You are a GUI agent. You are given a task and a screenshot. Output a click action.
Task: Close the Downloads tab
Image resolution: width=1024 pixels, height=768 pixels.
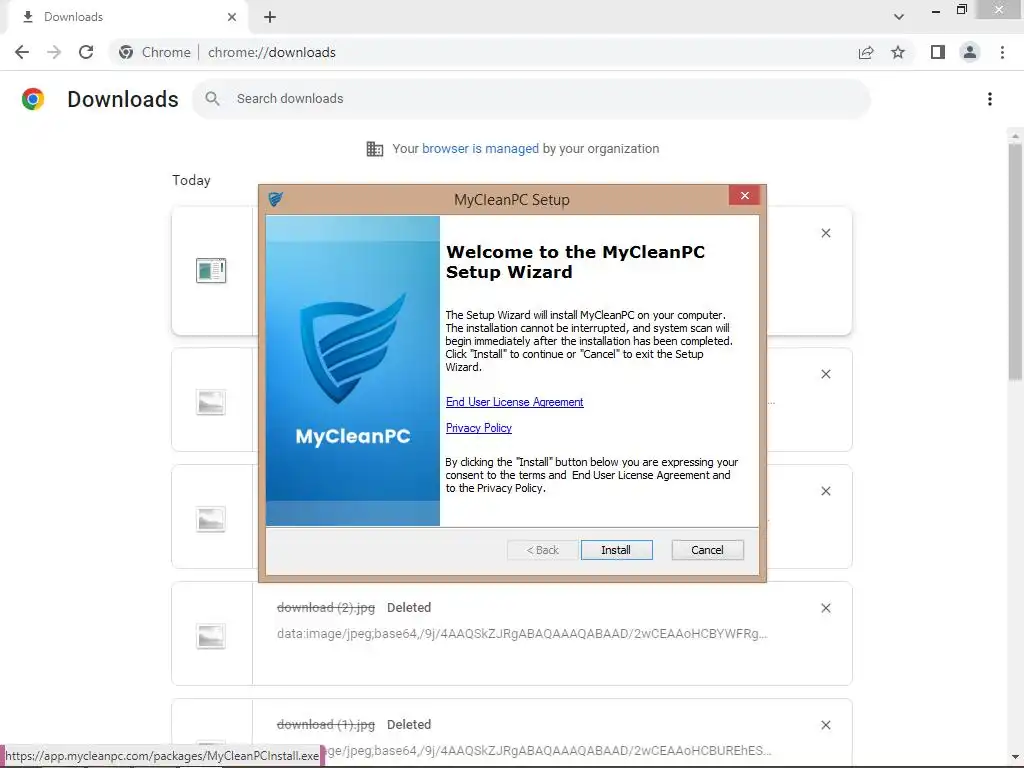(232, 17)
